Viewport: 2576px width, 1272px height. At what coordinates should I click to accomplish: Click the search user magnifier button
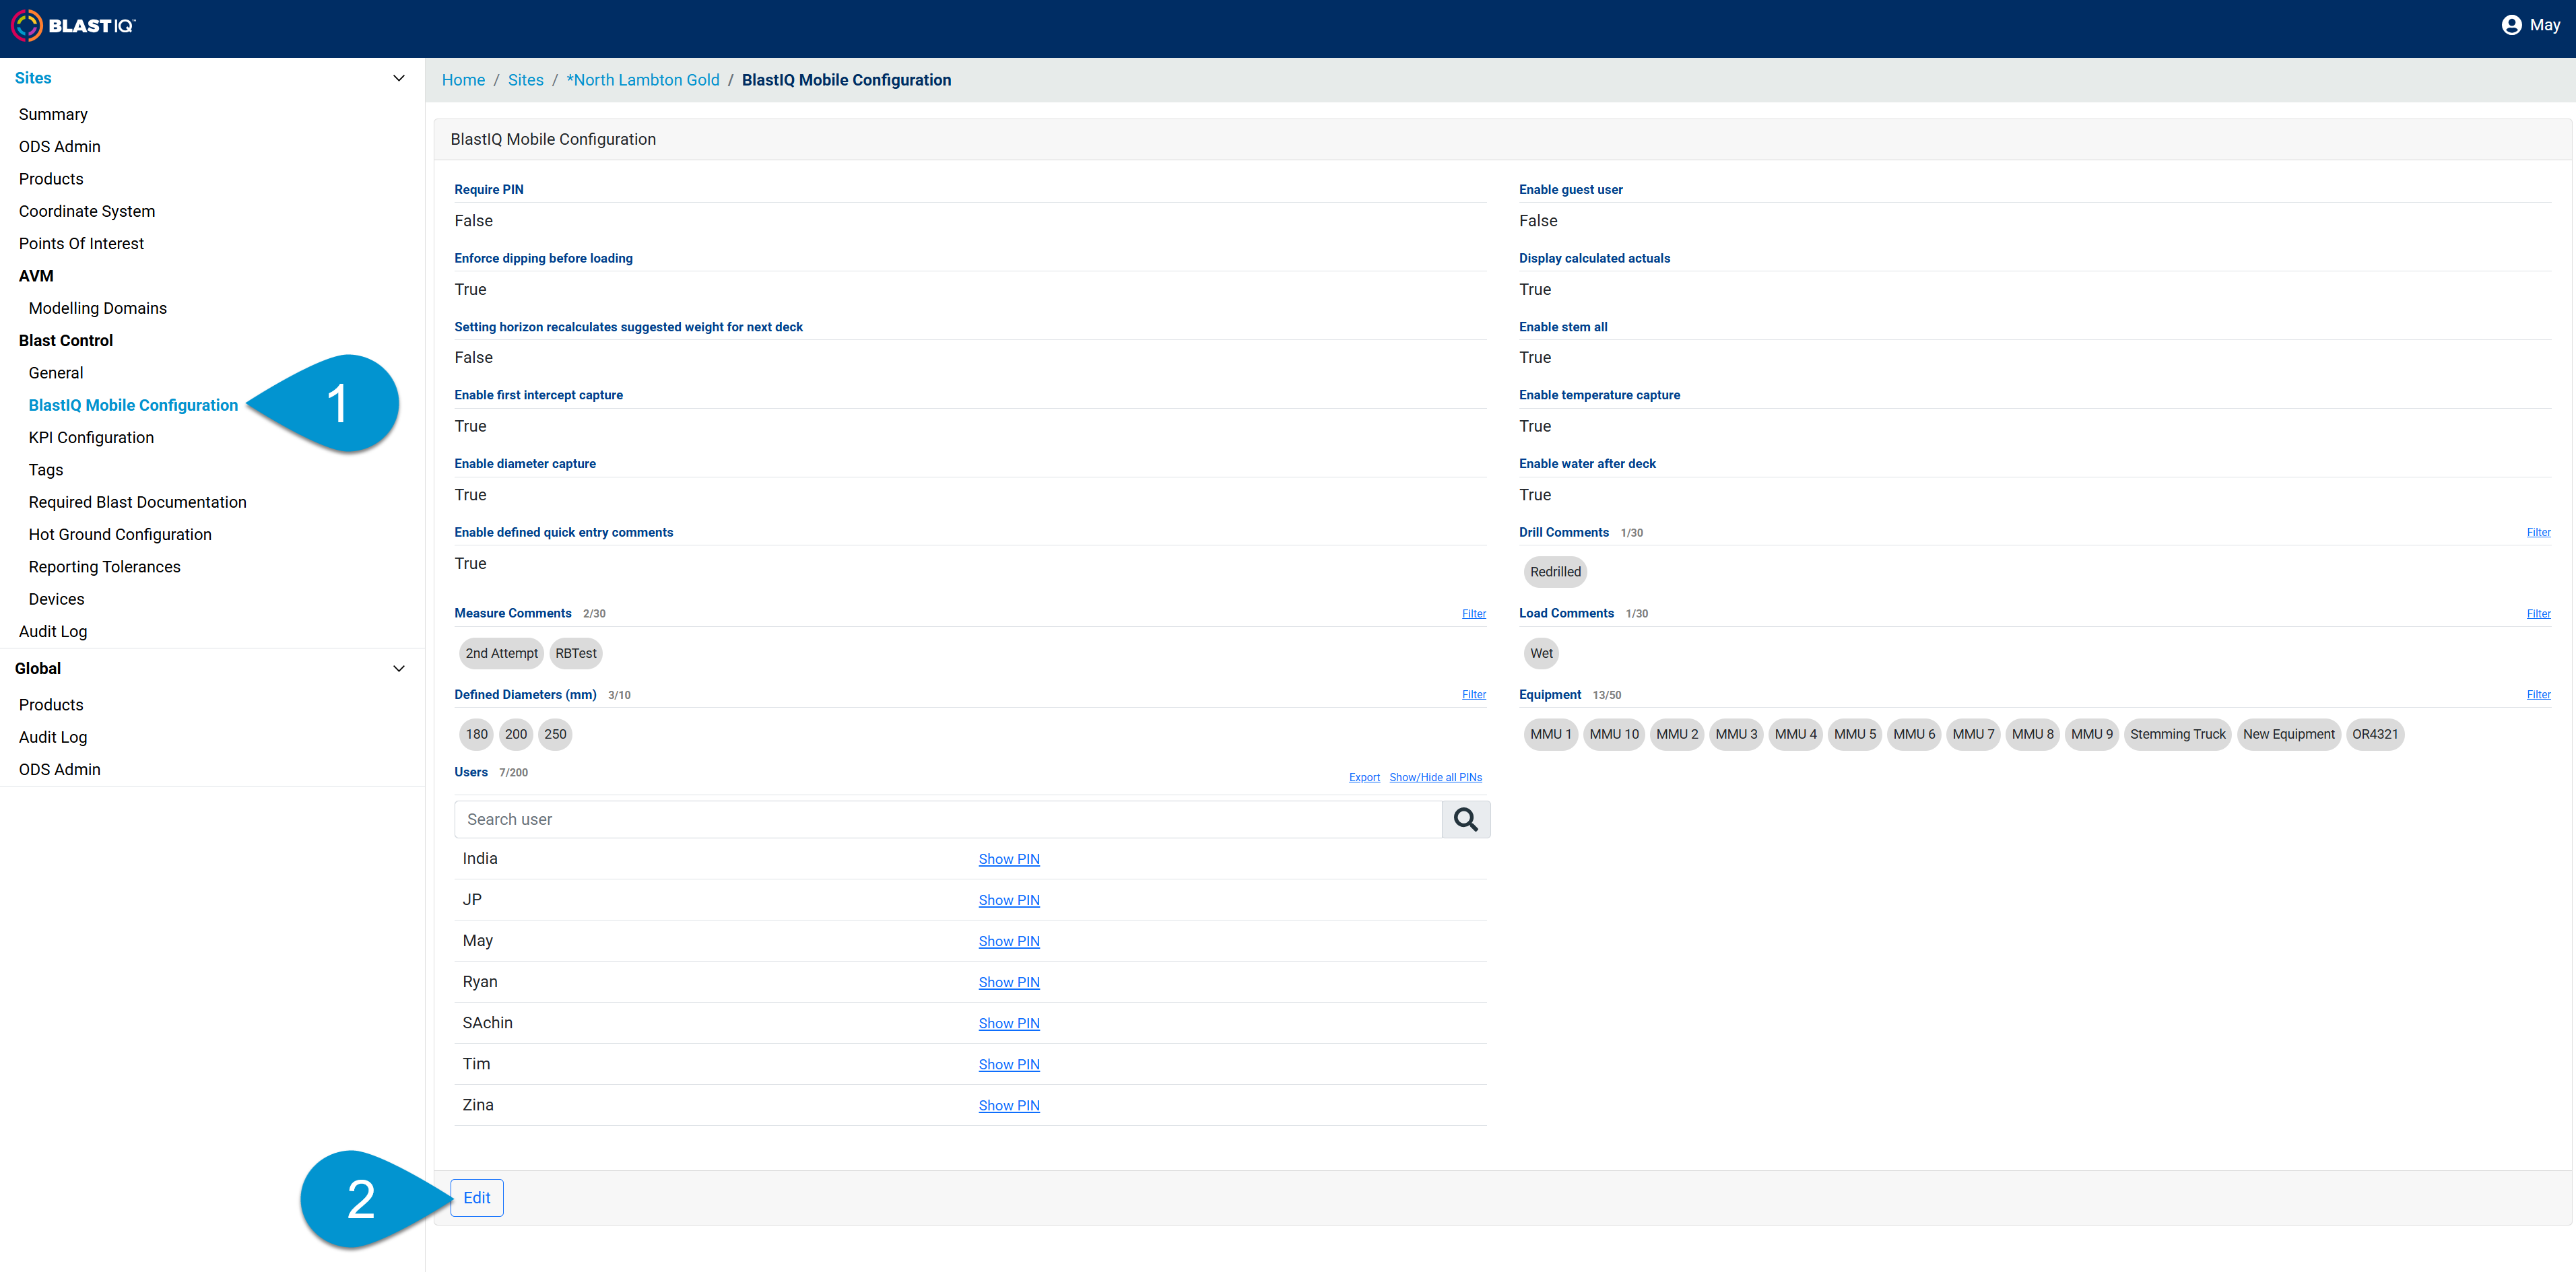[1466, 819]
